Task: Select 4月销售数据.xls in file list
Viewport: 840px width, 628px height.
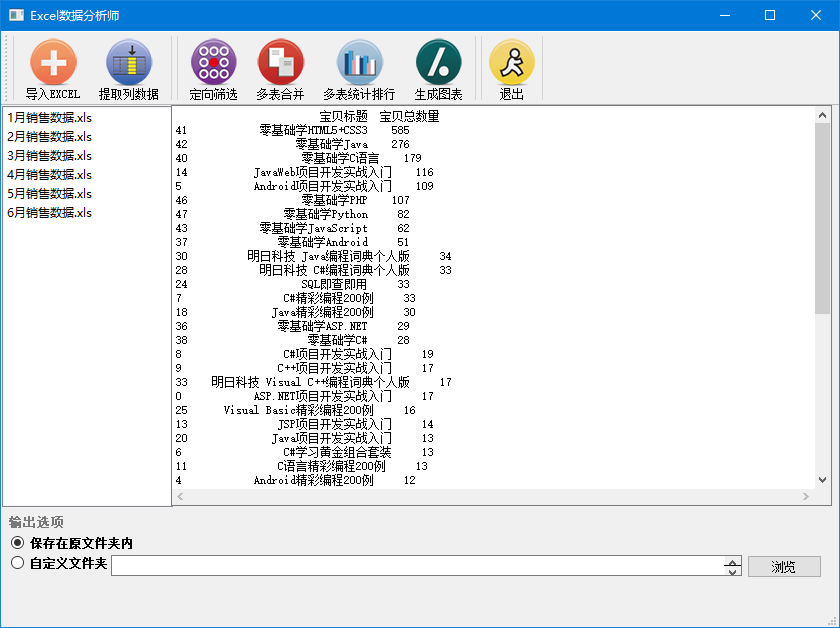Action: (x=49, y=175)
